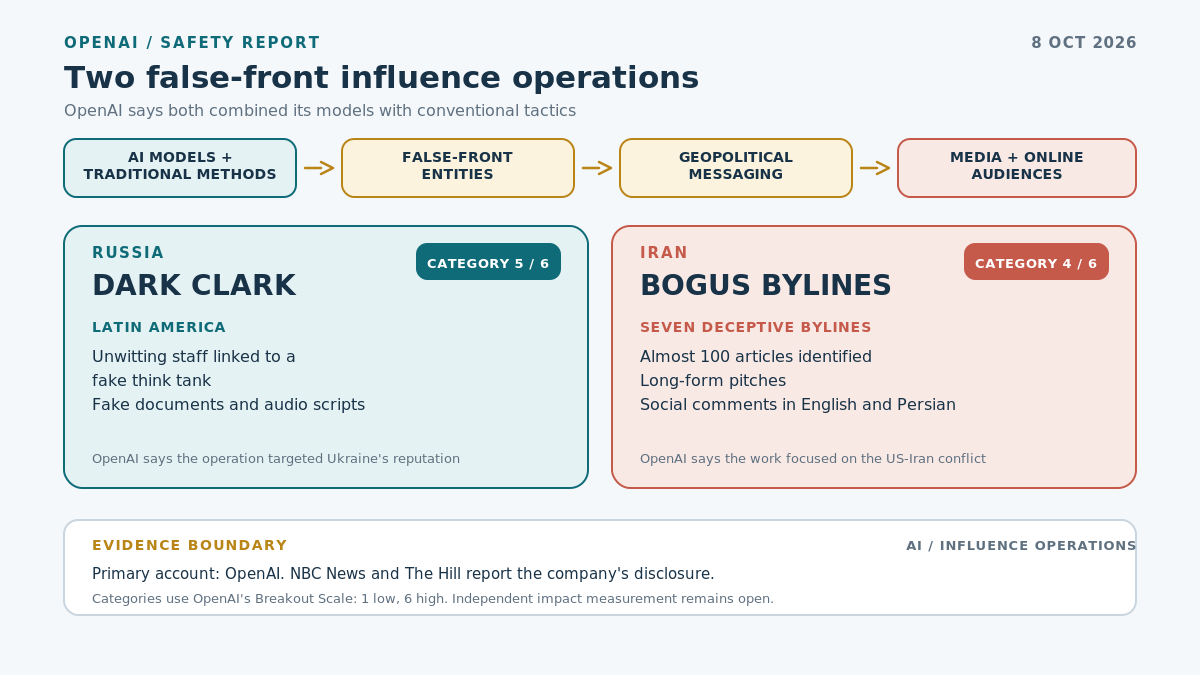Click 'Social comments in English and Persian'
Image resolution: width=1200 pixels, height=675 pixels.
(x=798, y=405)
